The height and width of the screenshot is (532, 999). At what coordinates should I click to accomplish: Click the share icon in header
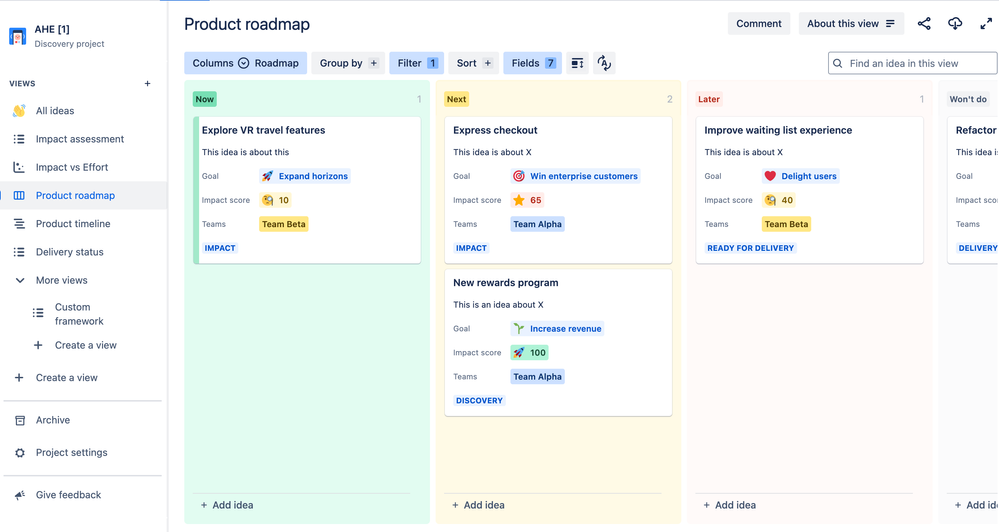[x=924, y=24]
